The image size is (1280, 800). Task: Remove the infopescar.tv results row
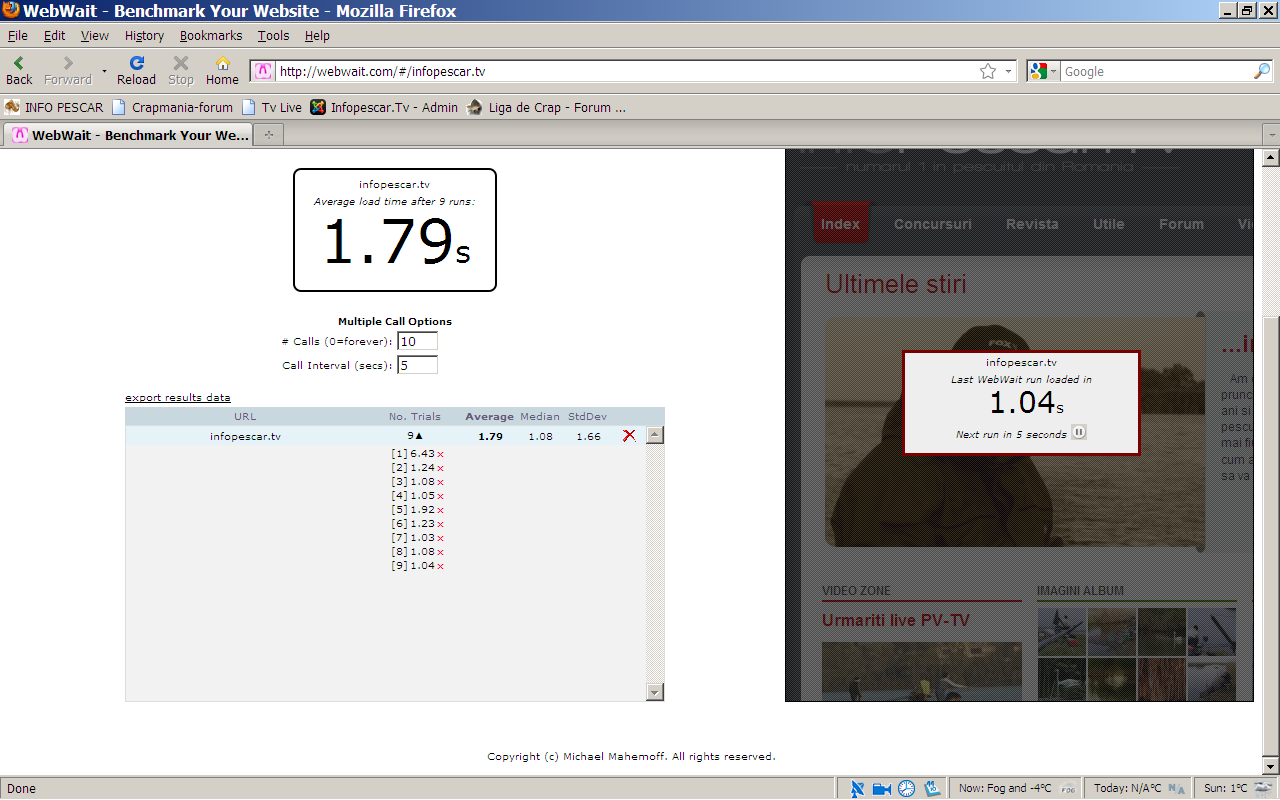(x=629, y=436)
